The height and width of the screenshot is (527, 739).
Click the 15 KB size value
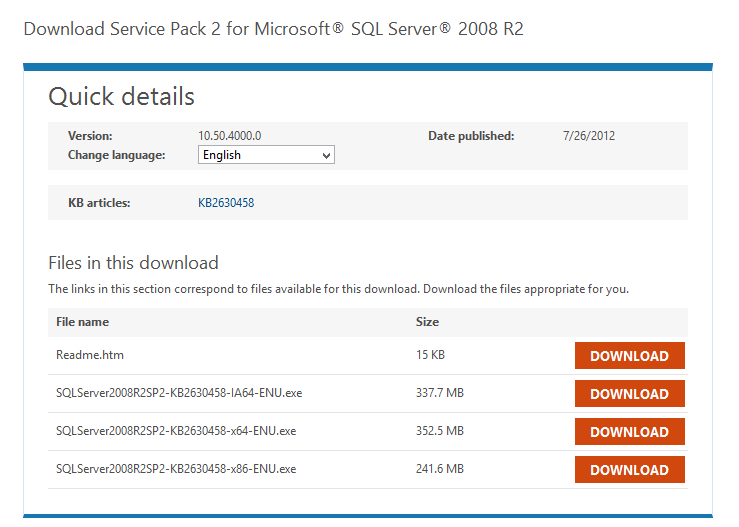[431, 355]
